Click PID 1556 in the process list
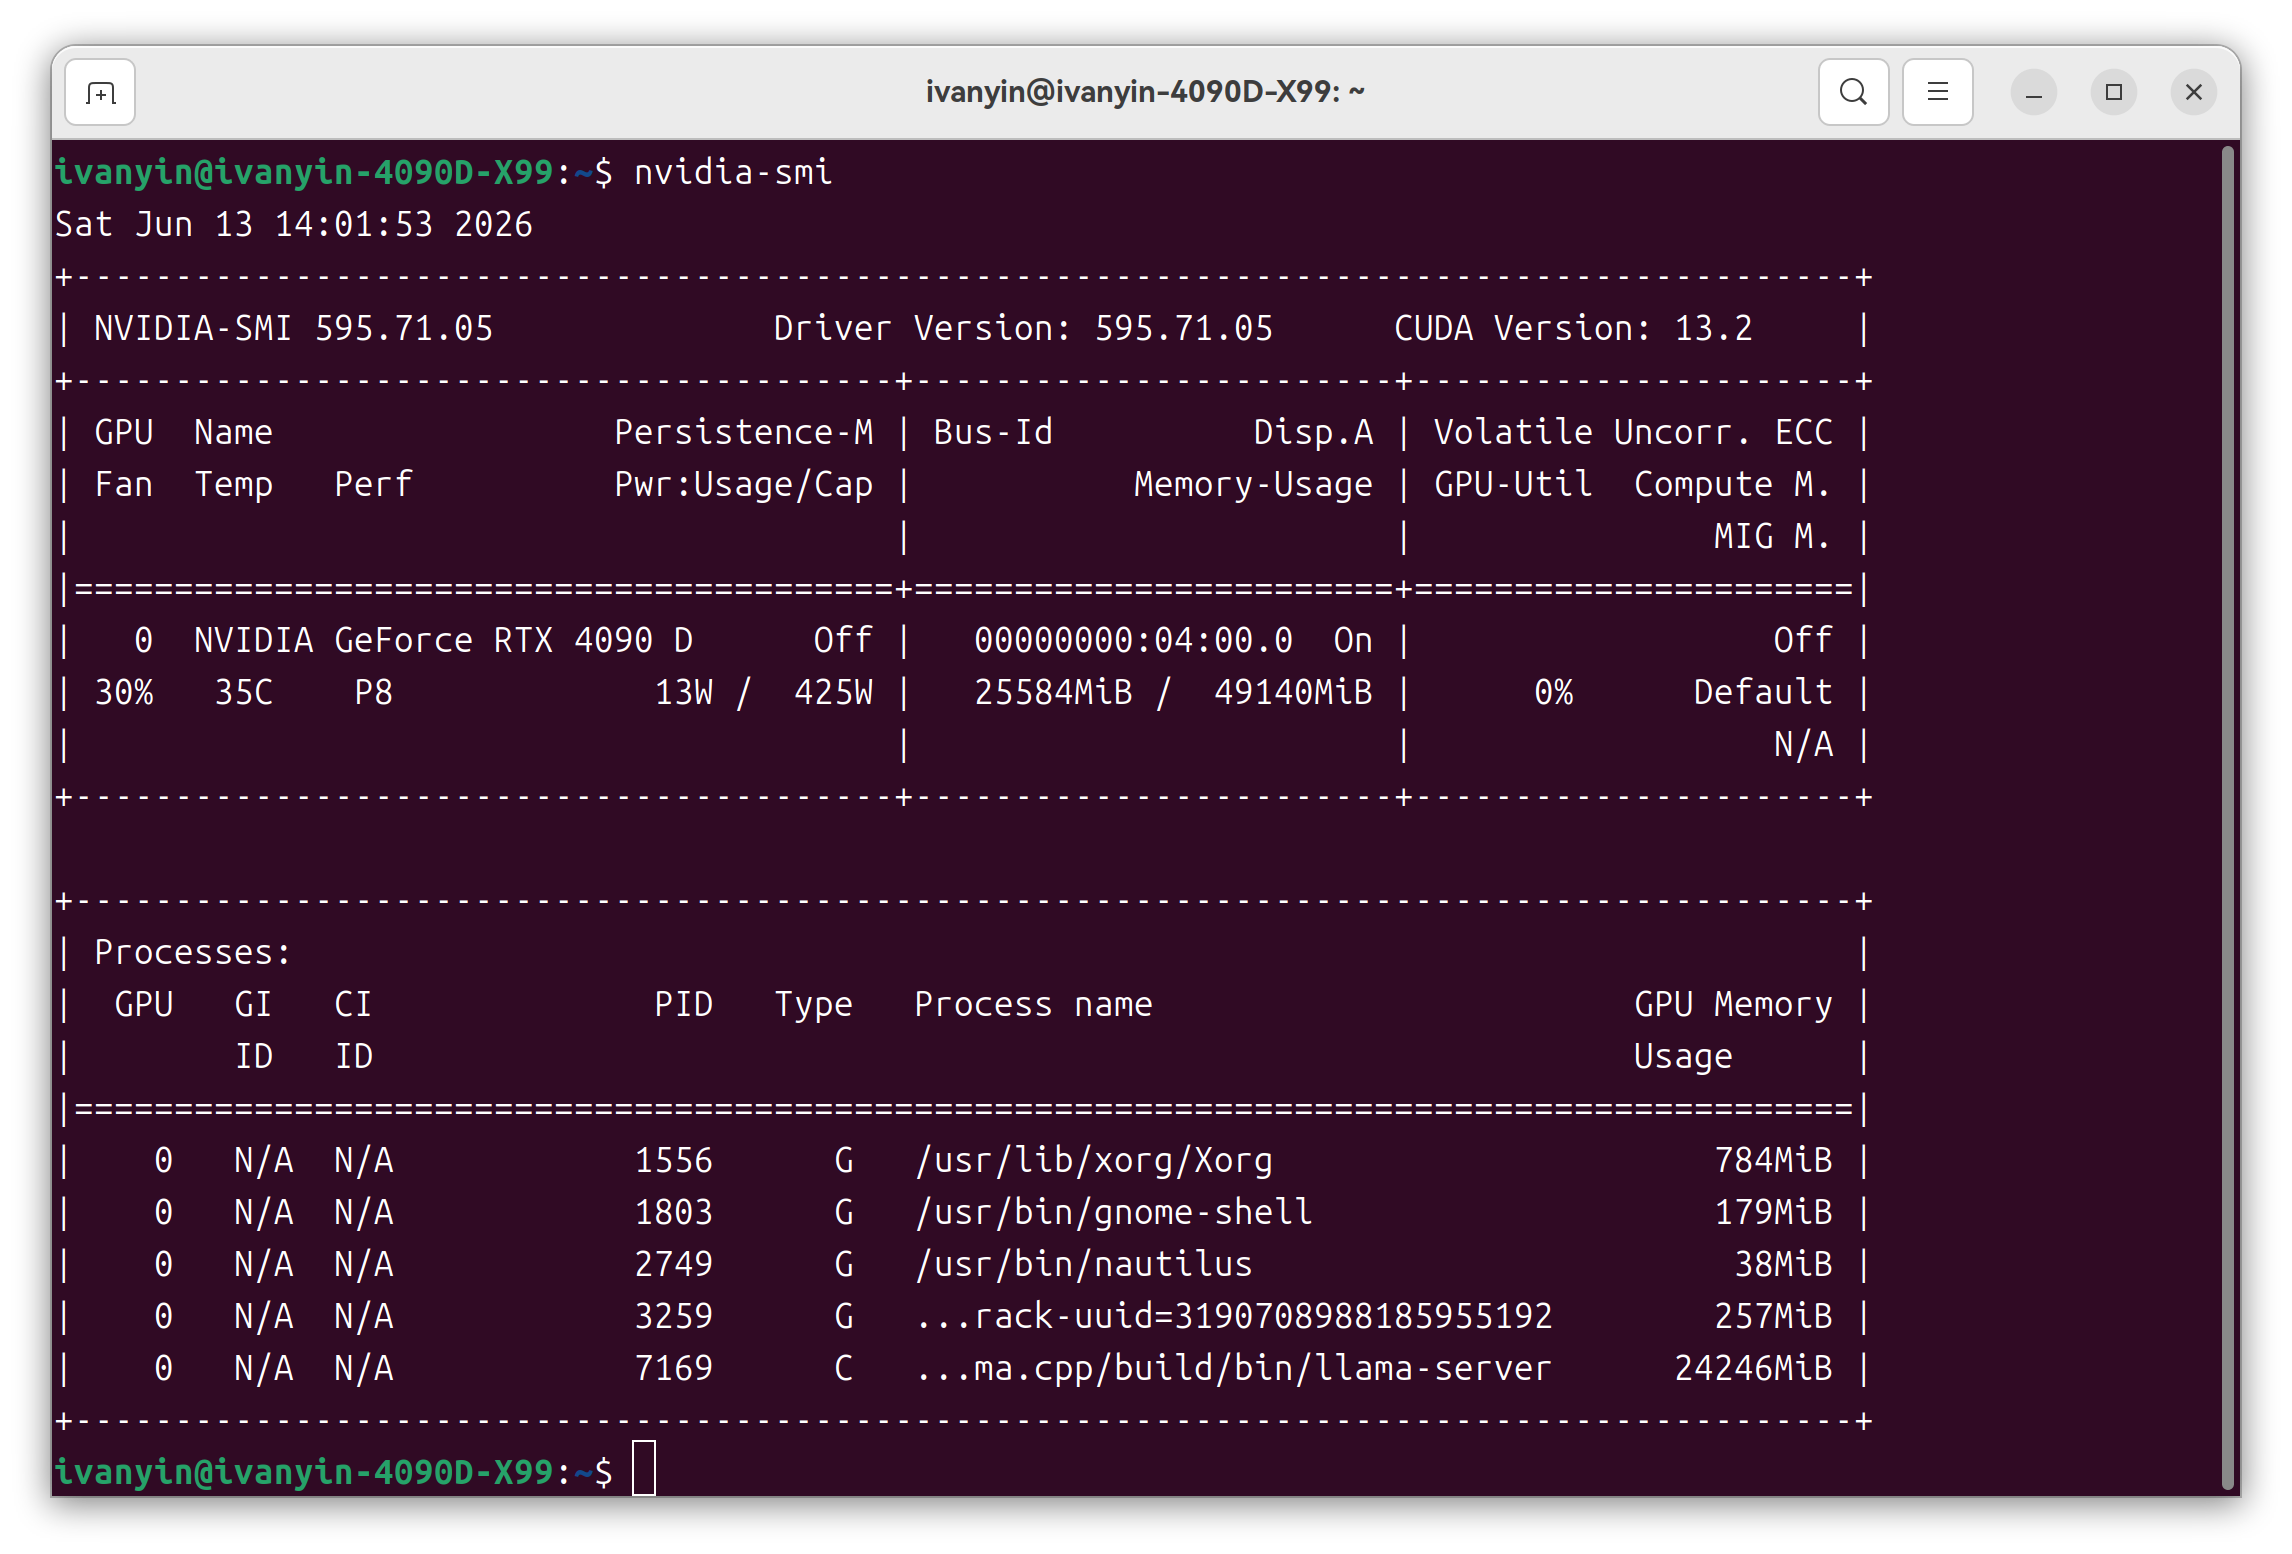2292x1554 pixels. (674, 1160)
